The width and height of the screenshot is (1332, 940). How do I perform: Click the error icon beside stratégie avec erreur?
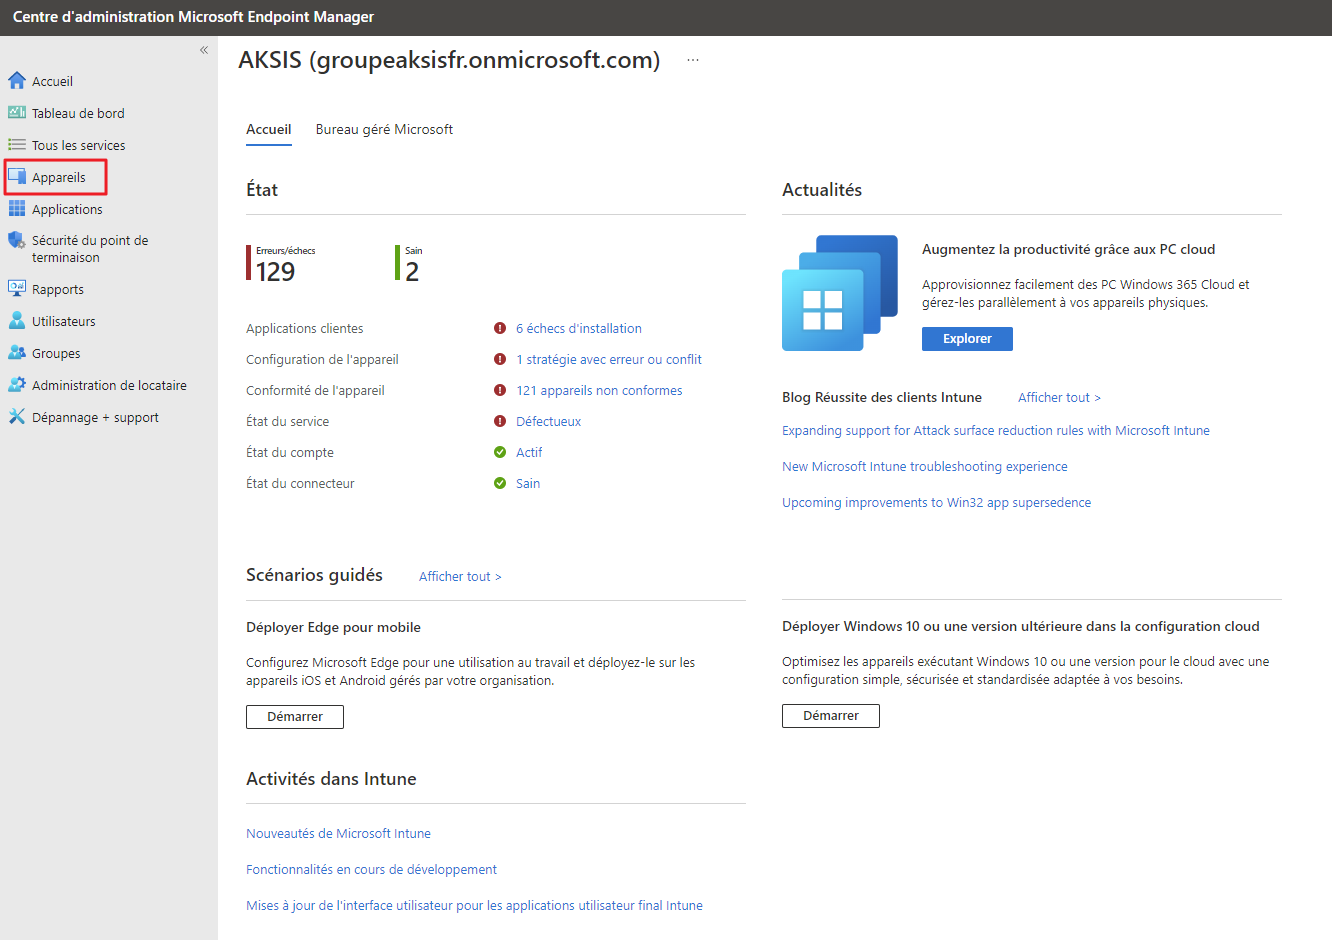pyautogui.click(x=500, y=359)
